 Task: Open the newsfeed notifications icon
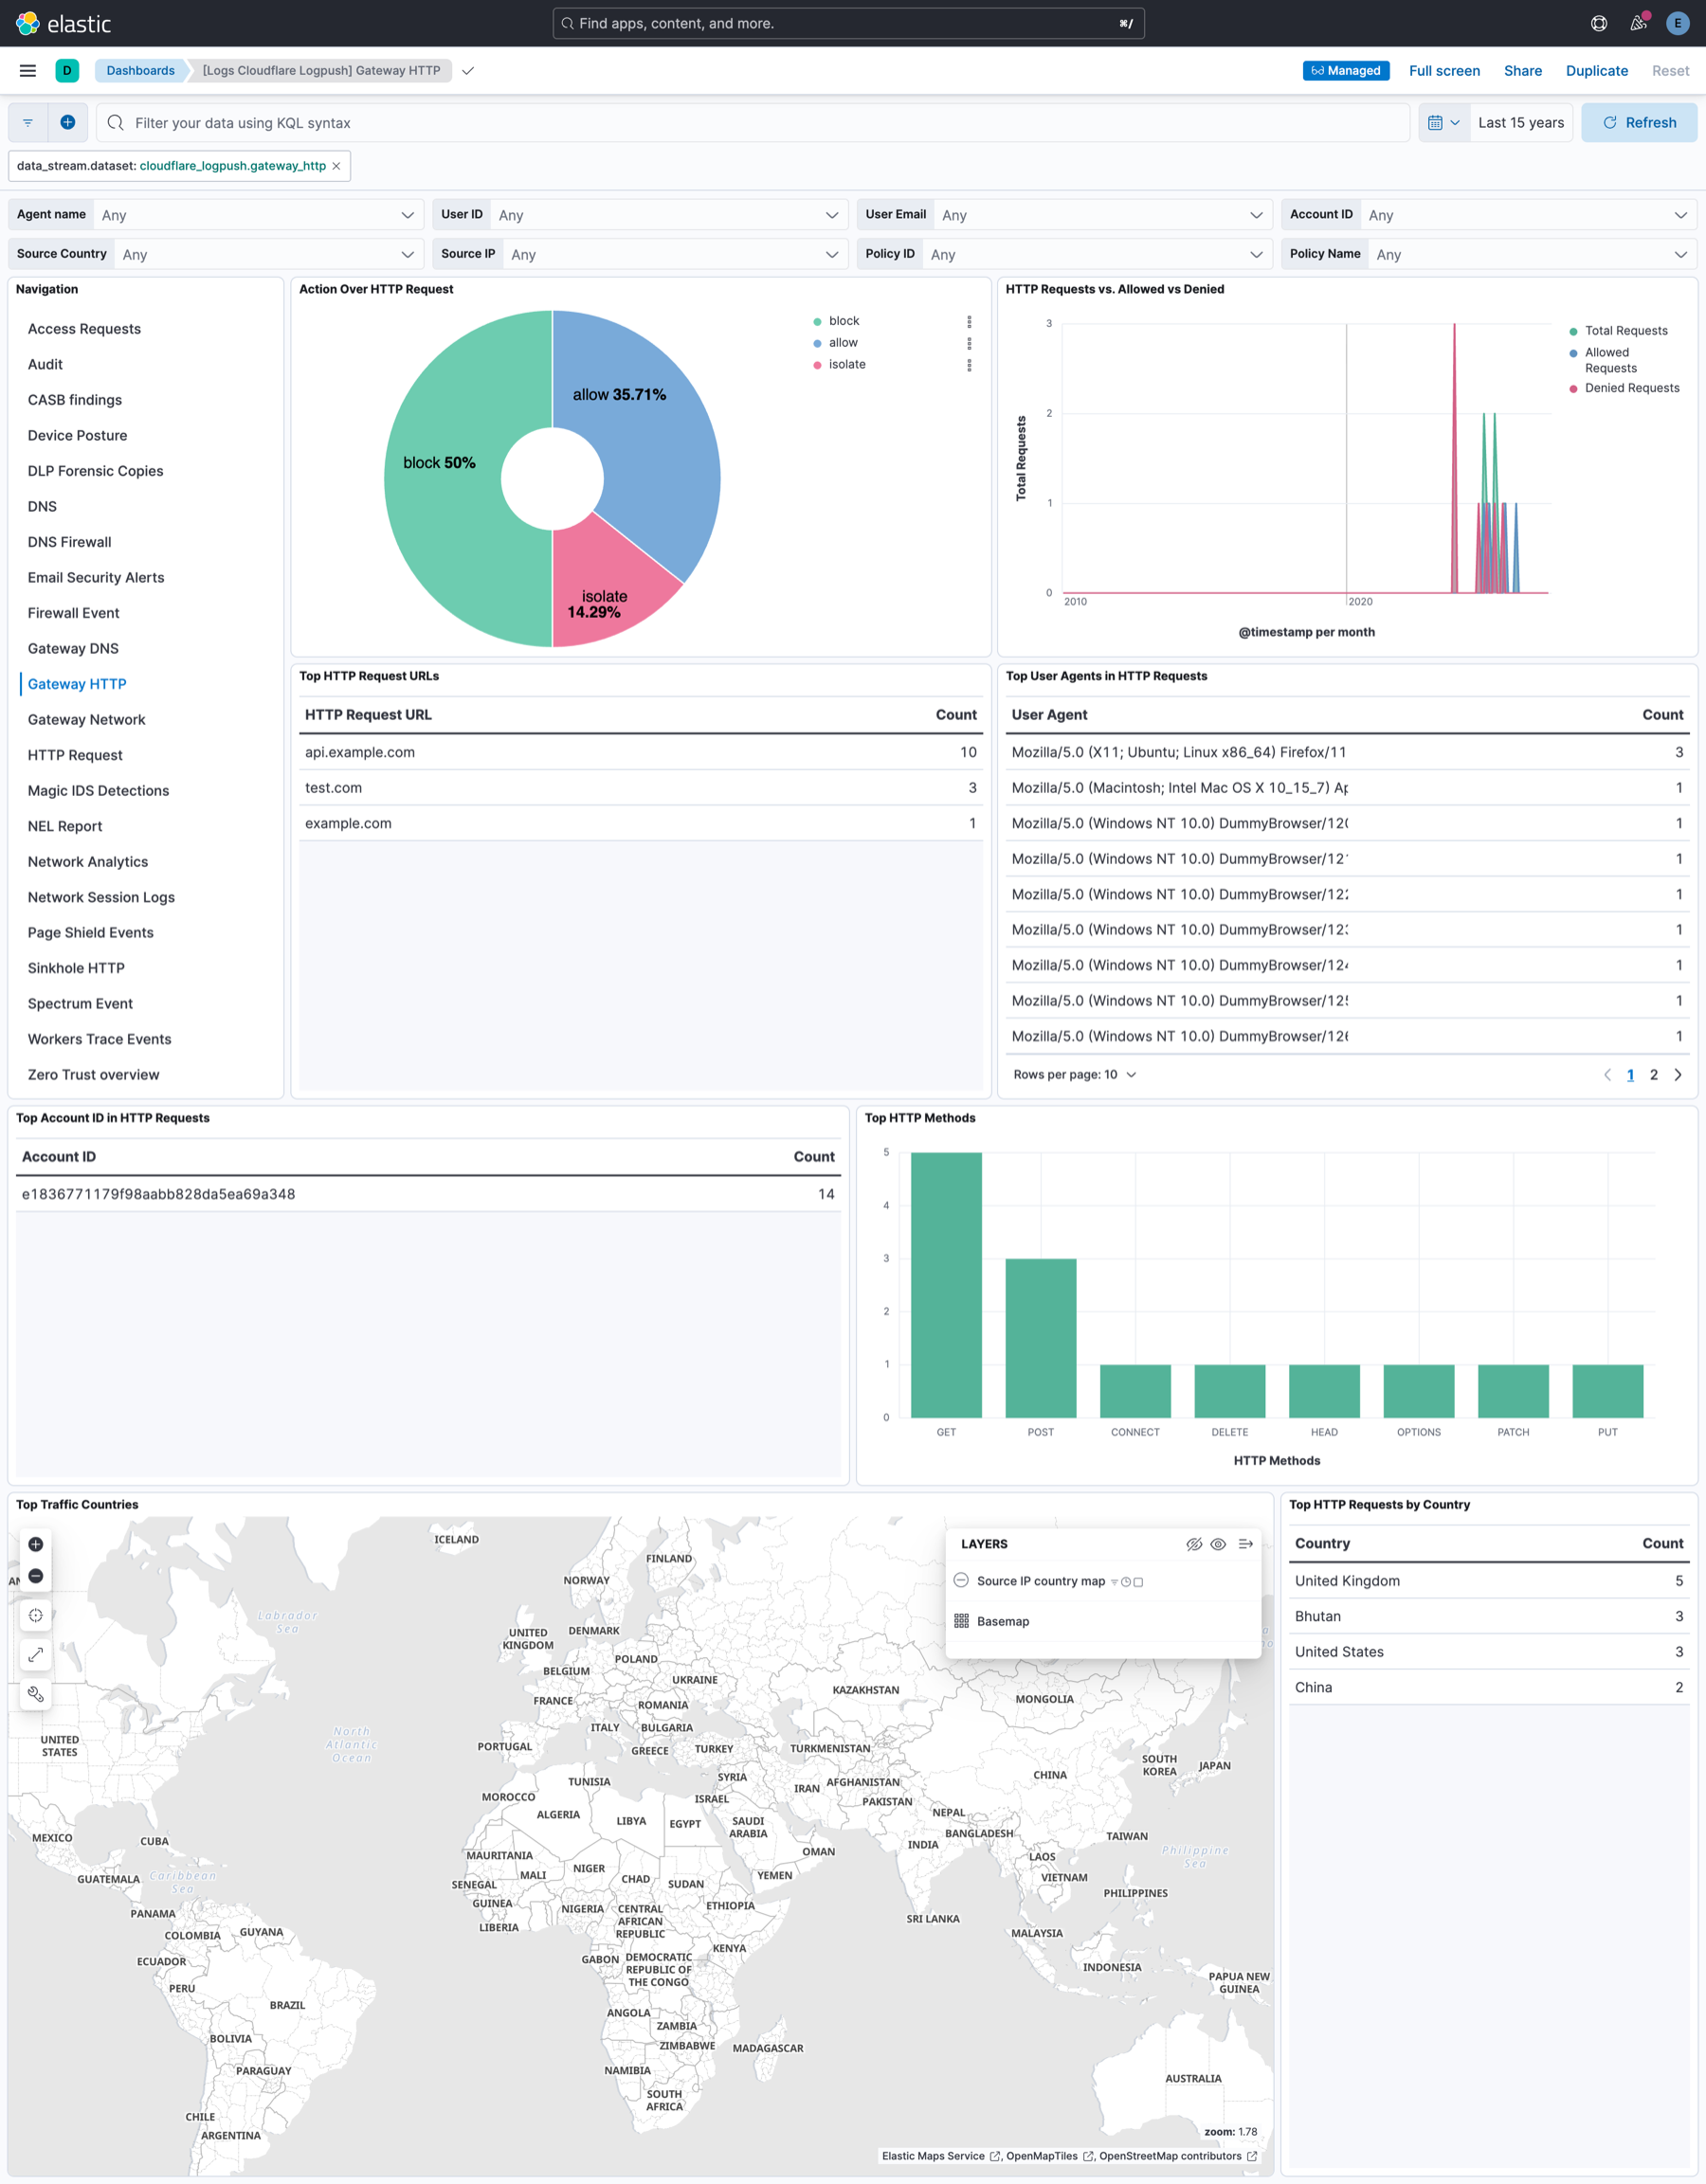pyautogui.click(x=1638, y=23)
